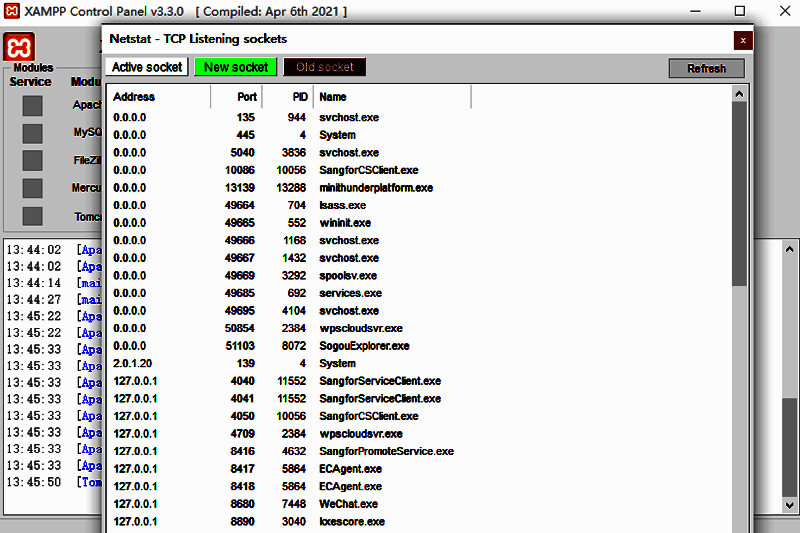Toggle the FileZilla service checkbox
The height and width of the screenshot is (533, 800).
[x=32, y=161]
